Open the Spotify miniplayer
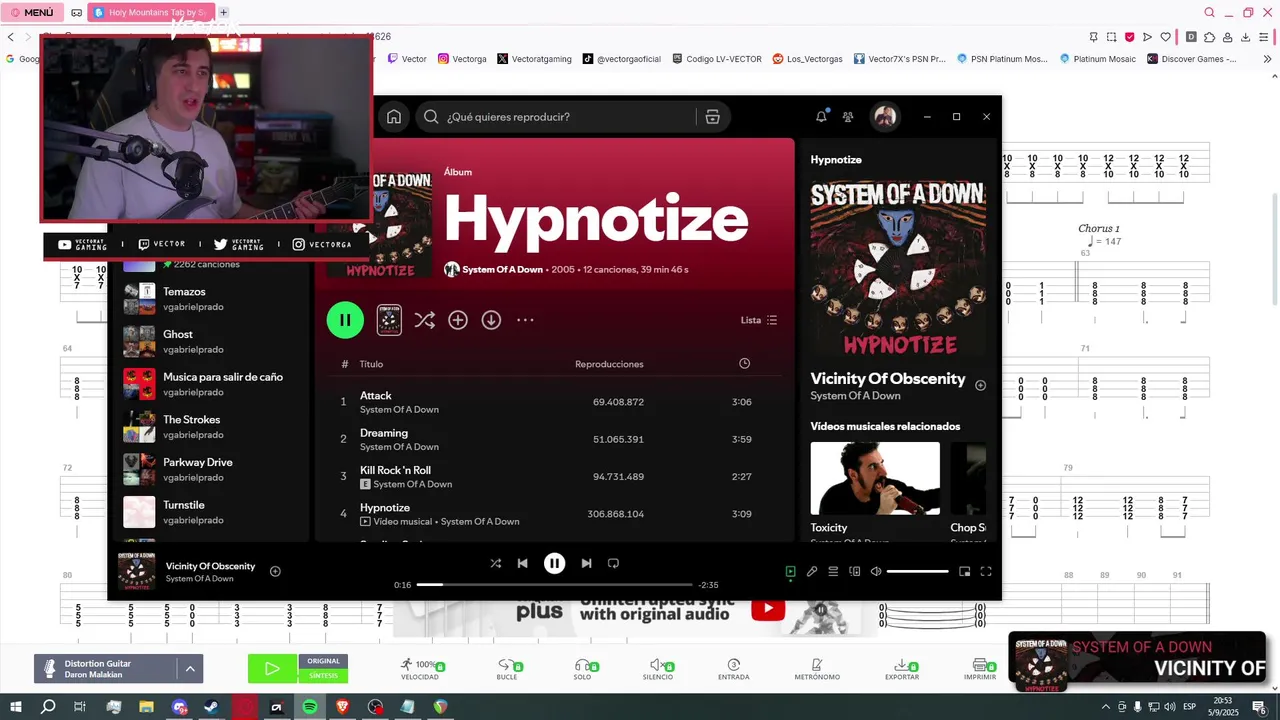The width and height of the screenshot is (1280, 720). [x=964, y=572]
